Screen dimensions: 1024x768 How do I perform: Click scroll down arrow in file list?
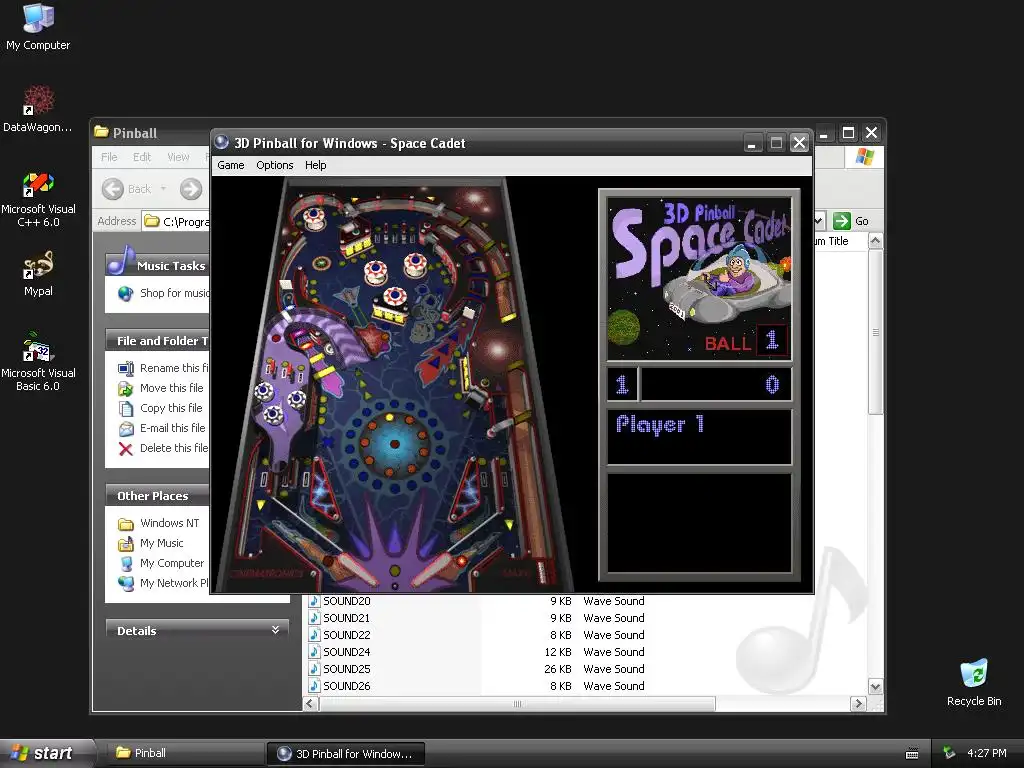875,686
